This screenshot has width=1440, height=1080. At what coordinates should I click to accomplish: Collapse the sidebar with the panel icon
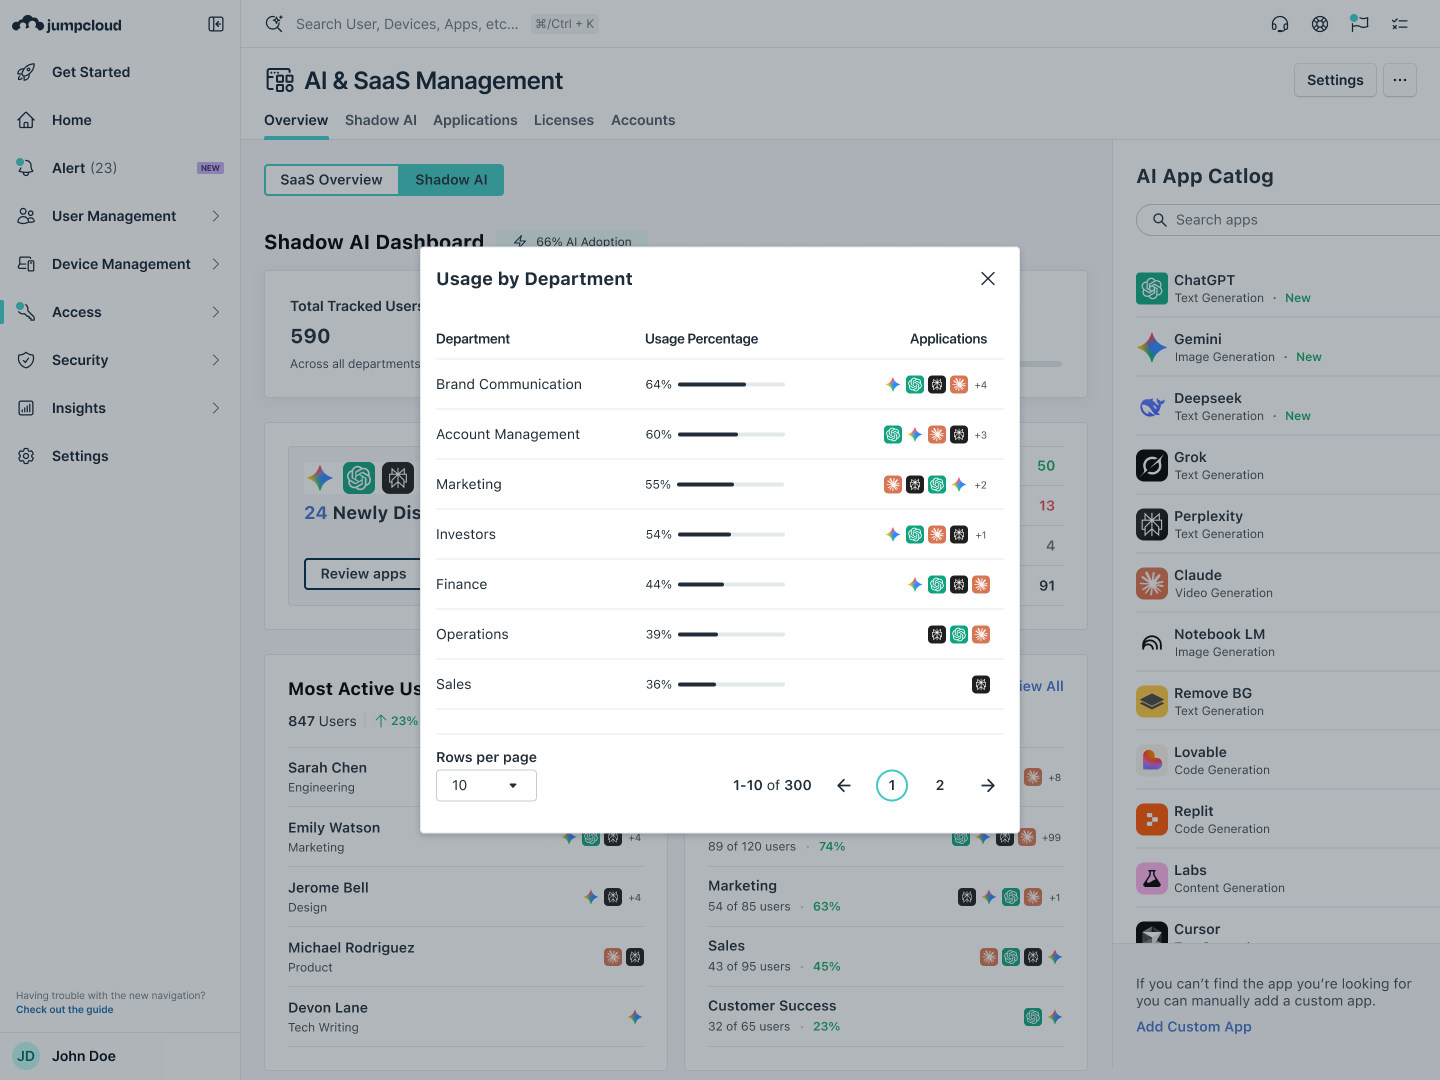pos(216,24)
